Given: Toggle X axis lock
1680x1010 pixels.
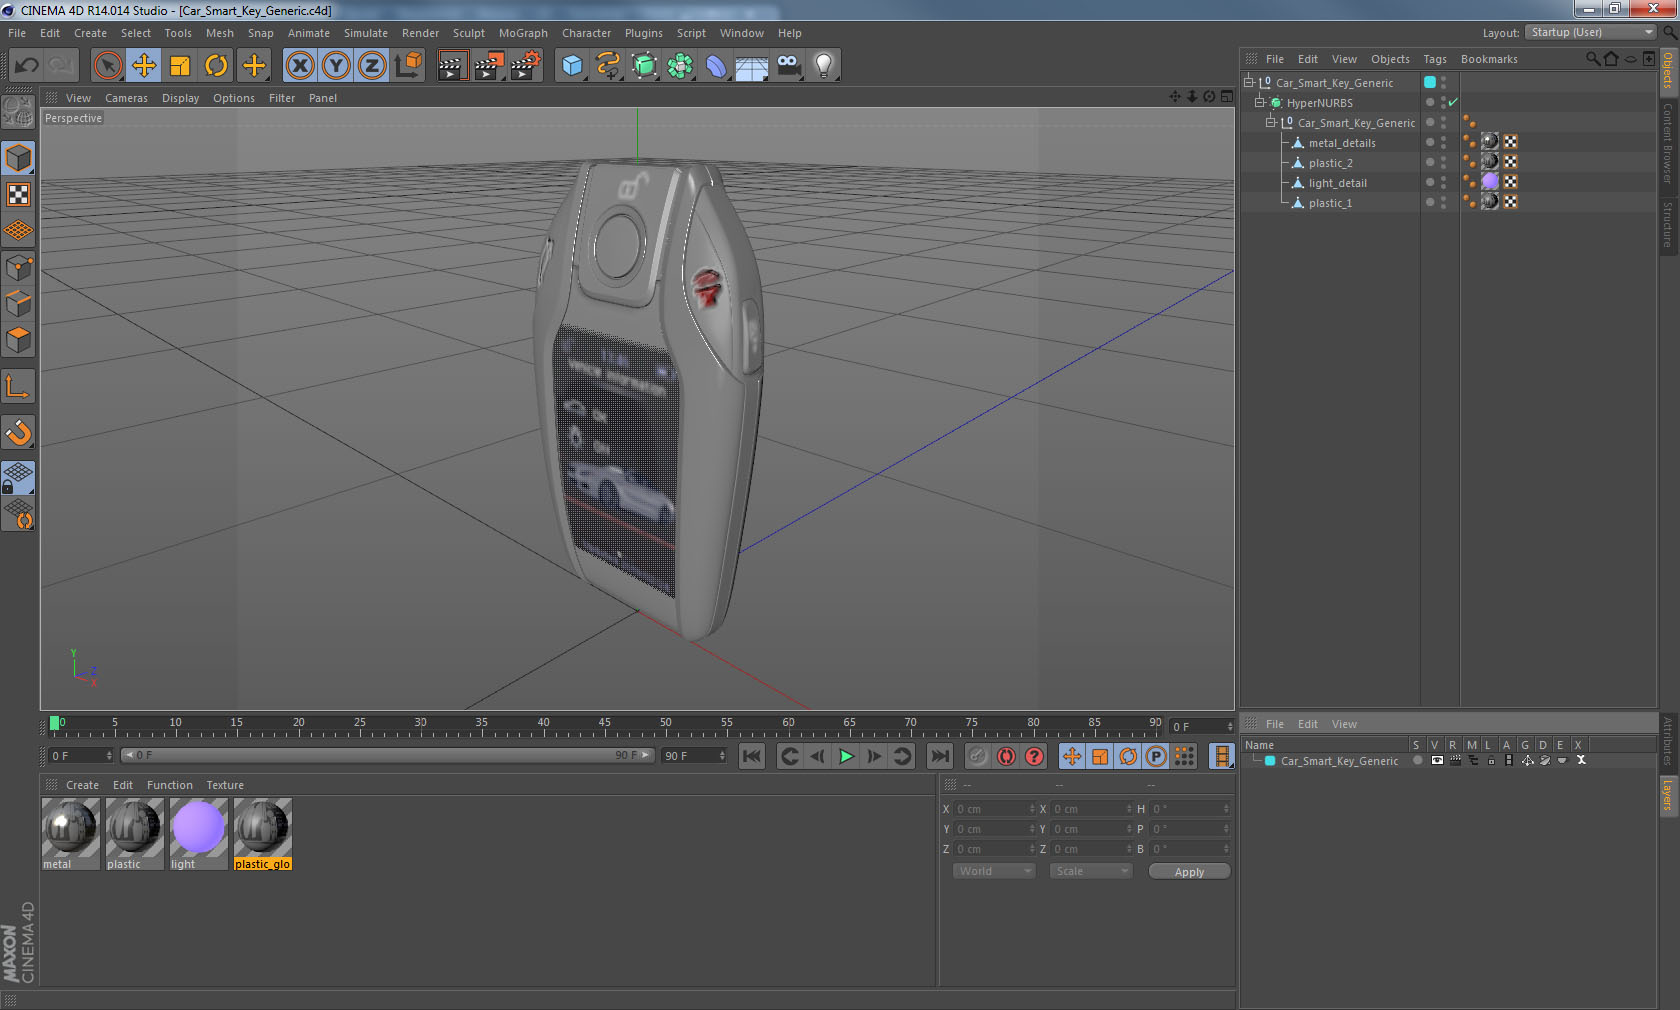Looking at the screenshot, I should point(299,66).
